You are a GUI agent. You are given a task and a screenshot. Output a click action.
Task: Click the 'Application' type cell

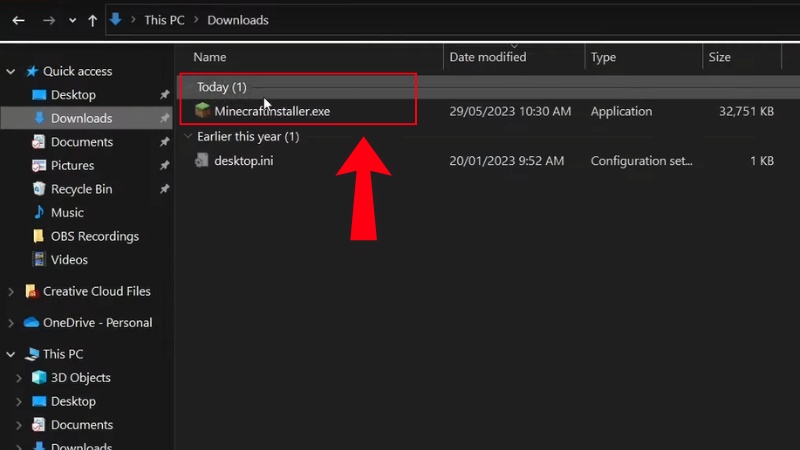click(x=621, y=111)
